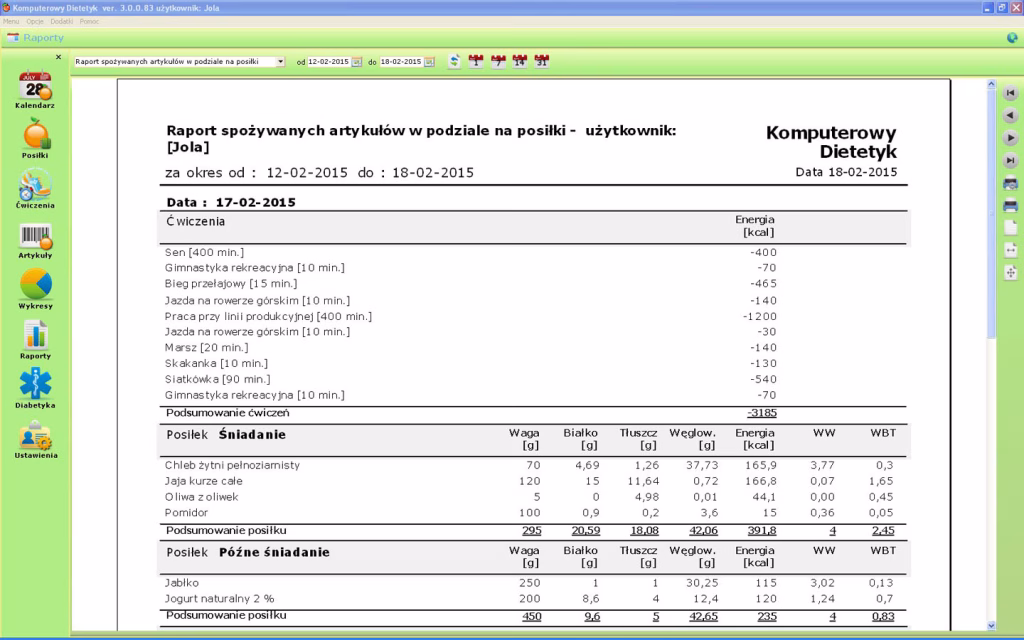
Task: Jump to first report page
Action: tap(1010, 93)
